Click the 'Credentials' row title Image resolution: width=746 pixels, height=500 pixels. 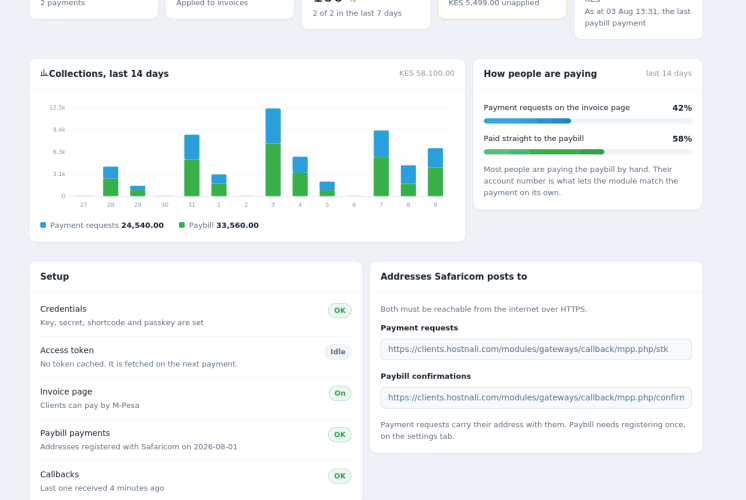[x=63, y=309]
